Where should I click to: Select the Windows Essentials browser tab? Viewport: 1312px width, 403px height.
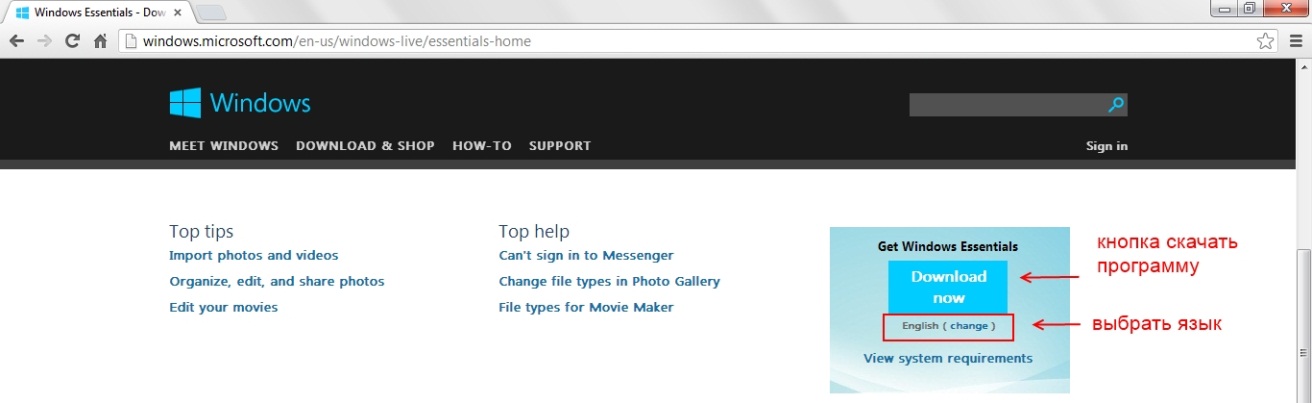(97, 13)
